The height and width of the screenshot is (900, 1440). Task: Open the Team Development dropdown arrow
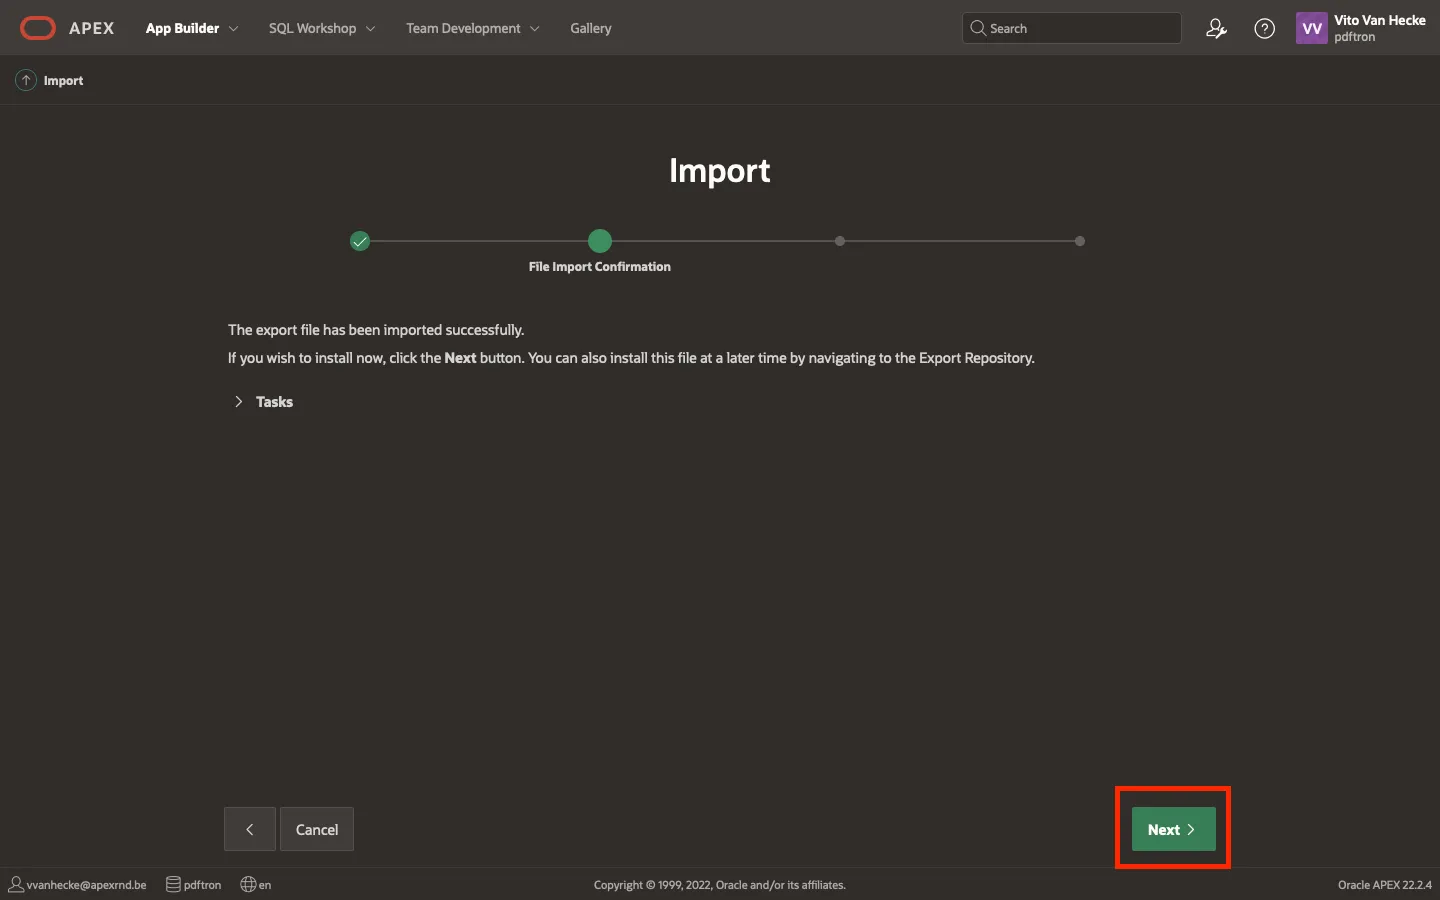click(535, 29)
